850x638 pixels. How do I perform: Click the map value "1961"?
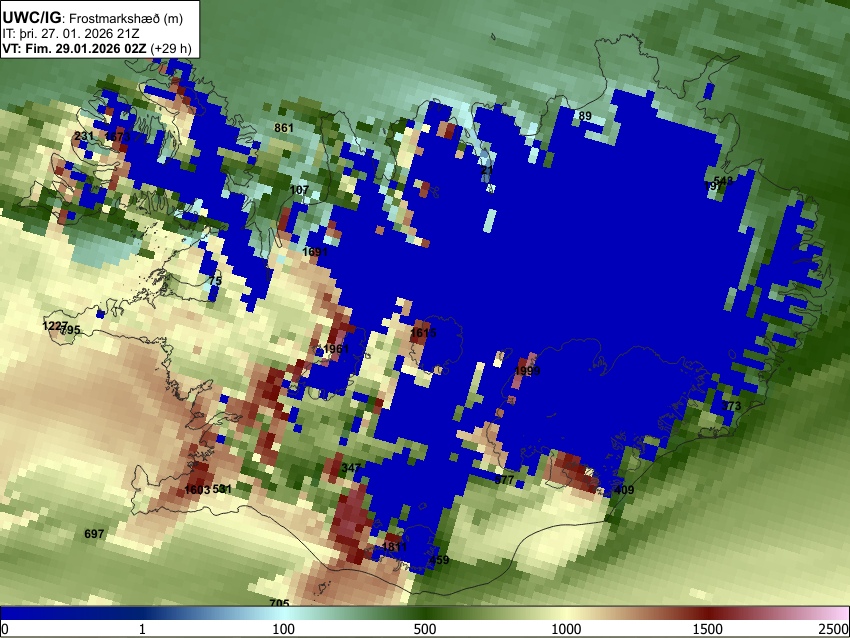[336, 349]
